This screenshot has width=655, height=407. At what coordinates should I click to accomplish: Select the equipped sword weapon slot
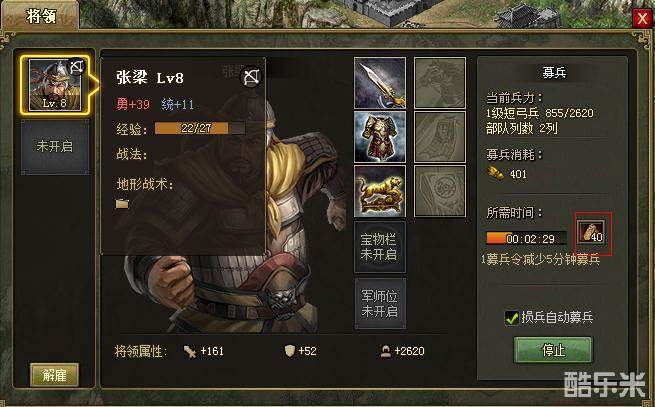coord(380,83)
